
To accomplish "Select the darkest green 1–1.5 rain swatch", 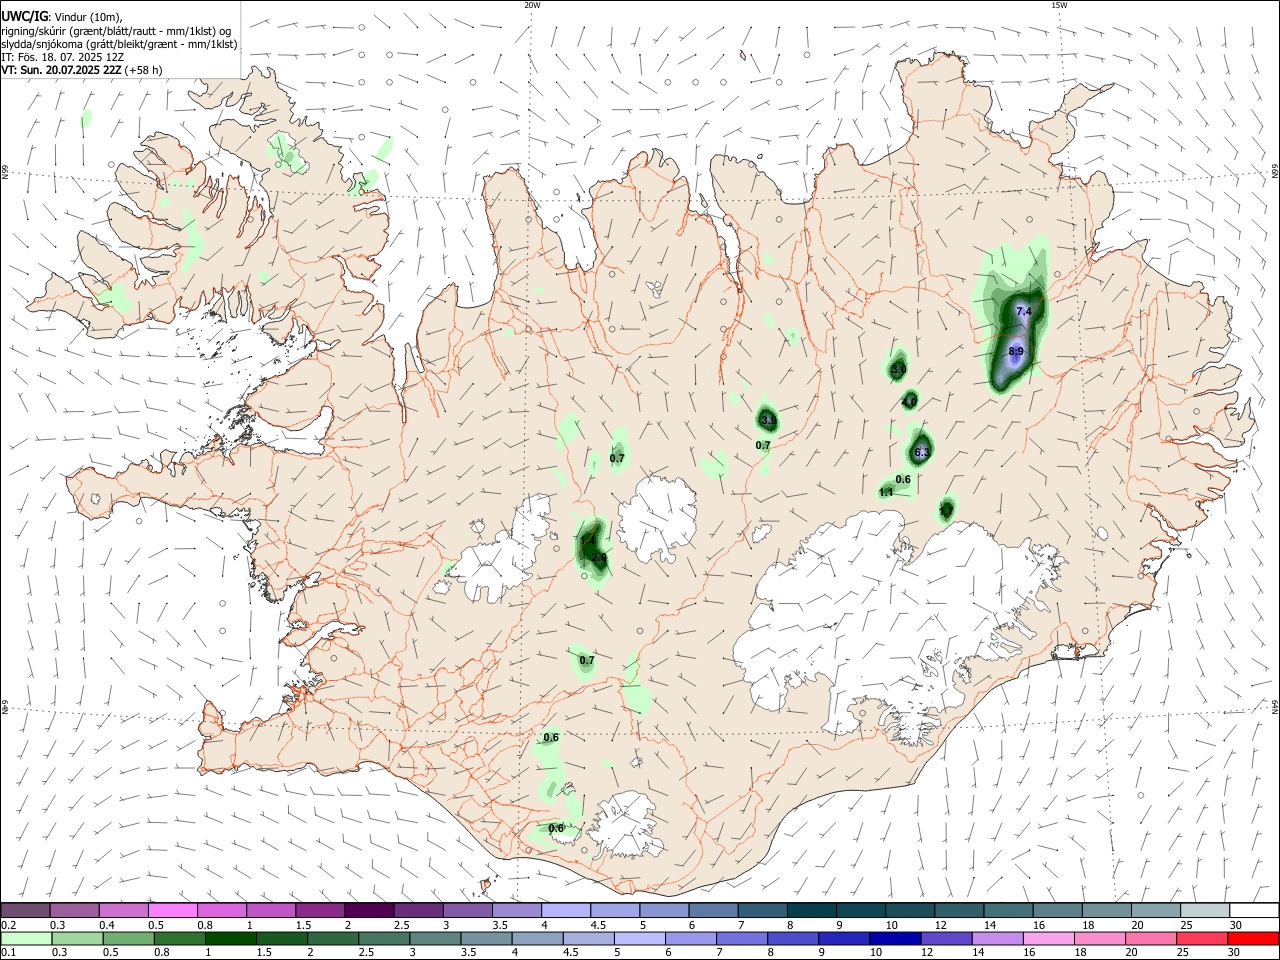I will coord(230,939).
